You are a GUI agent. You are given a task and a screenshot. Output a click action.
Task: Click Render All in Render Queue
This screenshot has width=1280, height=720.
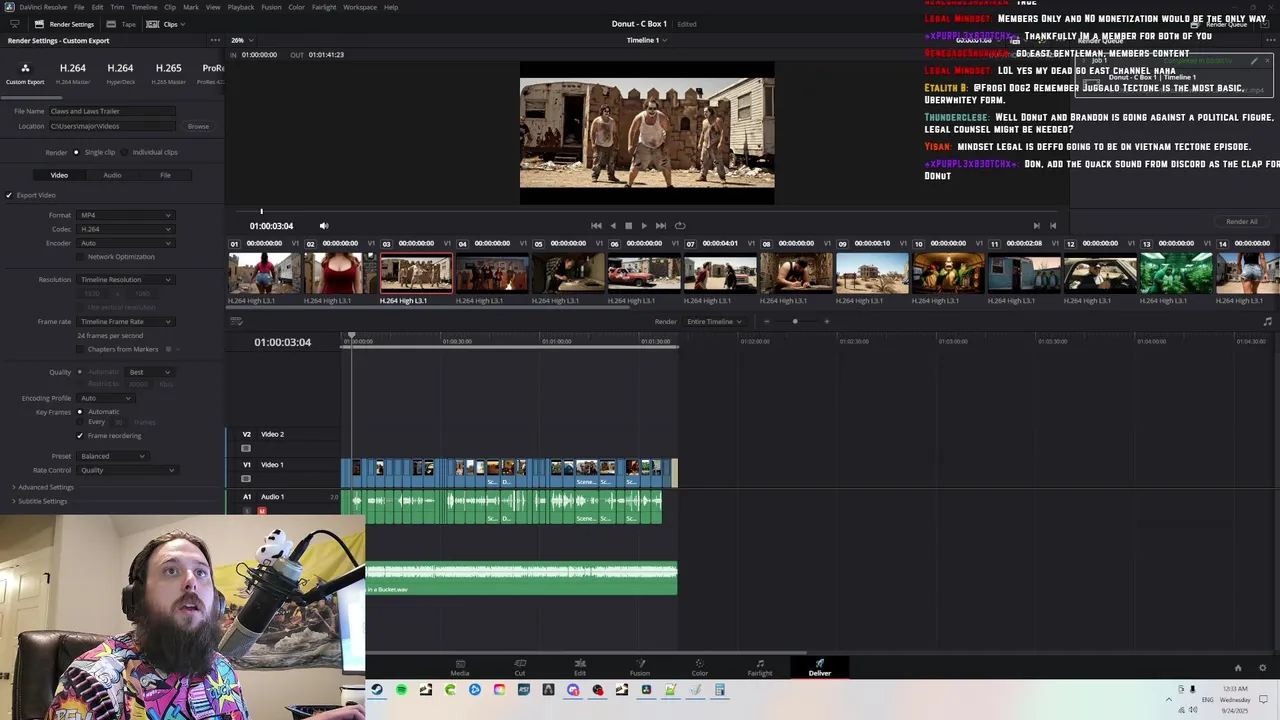tap(1242, 222)
